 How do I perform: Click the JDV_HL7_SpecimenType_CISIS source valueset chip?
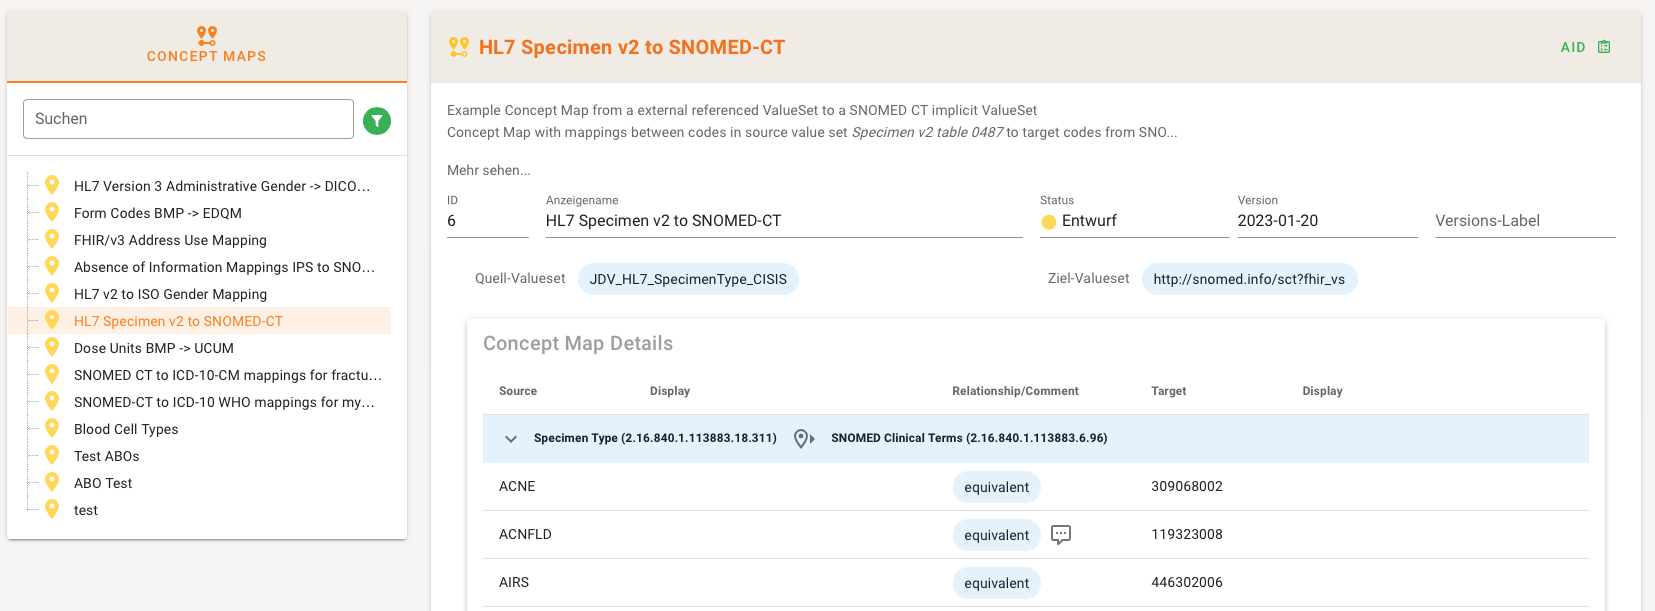(688, 279)
